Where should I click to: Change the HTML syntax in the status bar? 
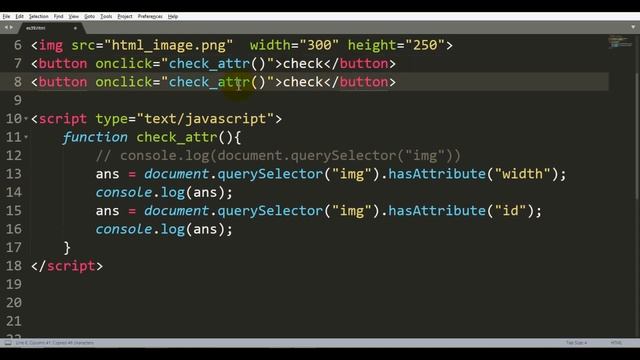pyautogui.click(x=616, y=343)
